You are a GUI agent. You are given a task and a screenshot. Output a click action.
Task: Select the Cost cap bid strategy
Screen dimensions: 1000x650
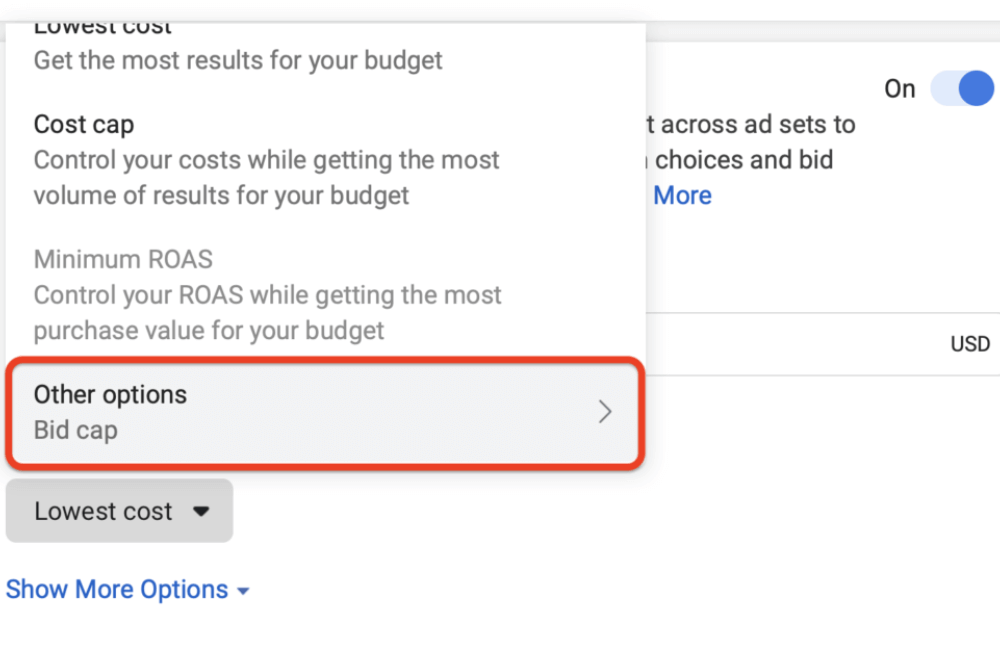click(84, 125)
